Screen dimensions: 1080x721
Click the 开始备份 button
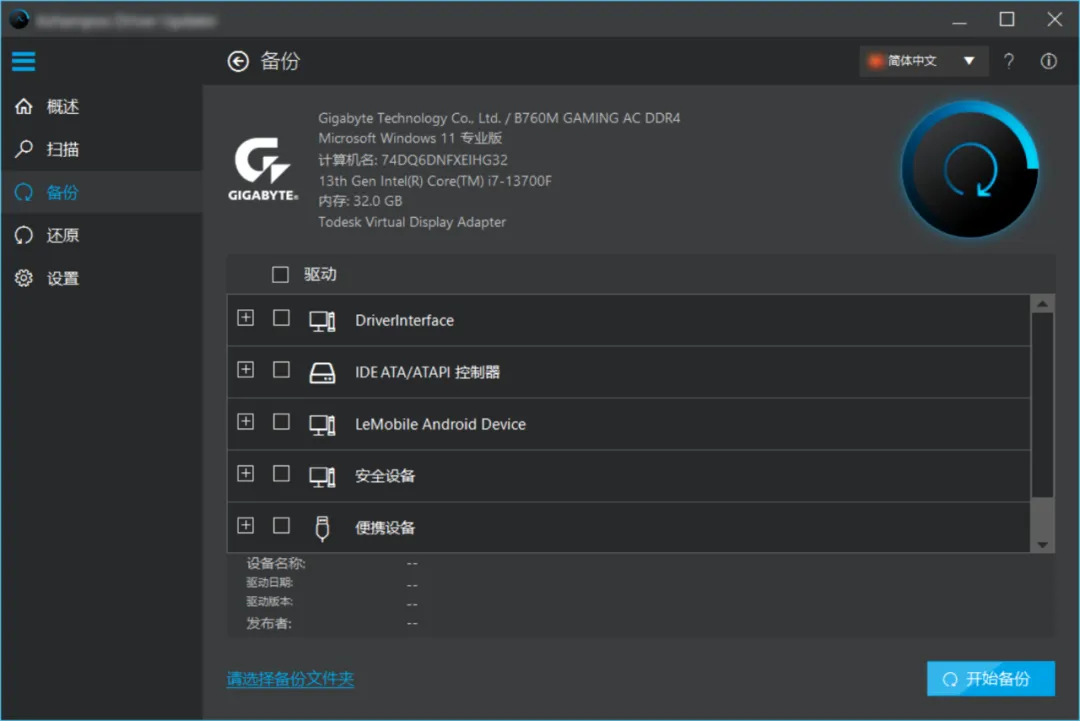point(990,679)
